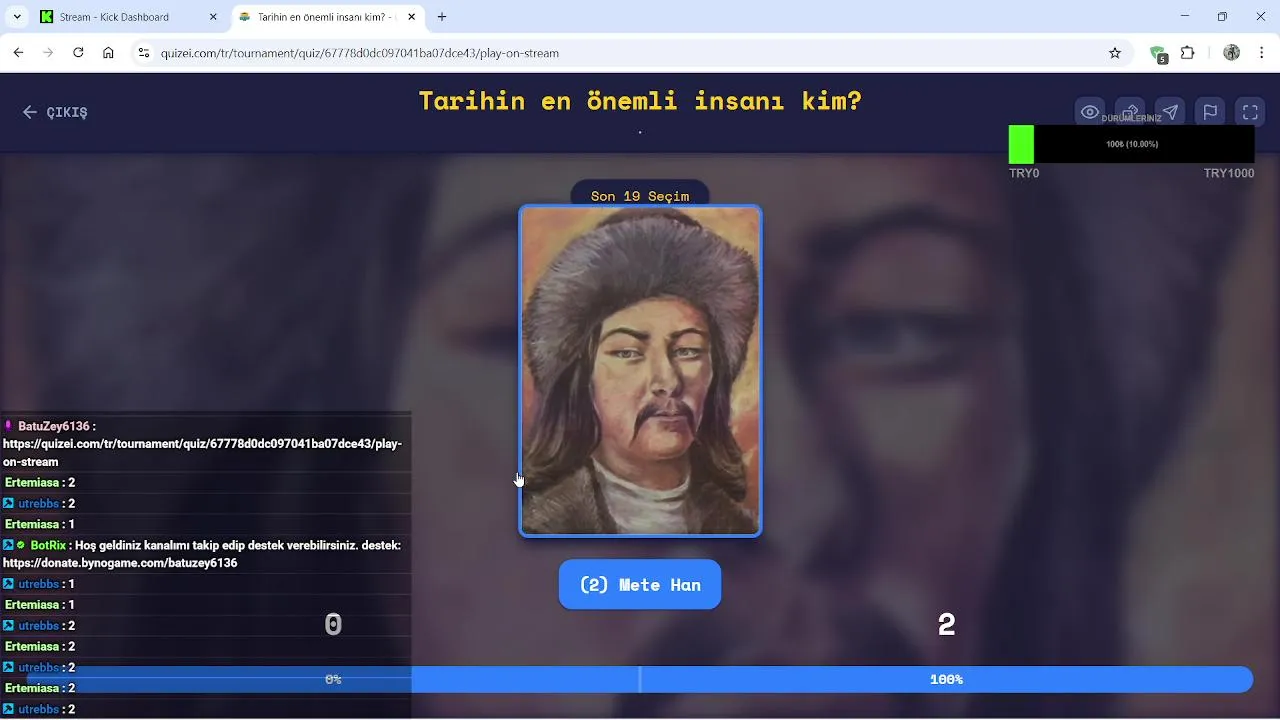1280x720 pixels.
Task: Select the Tarihin en önemli insanı kim tab
Action: tap(327, 17)
